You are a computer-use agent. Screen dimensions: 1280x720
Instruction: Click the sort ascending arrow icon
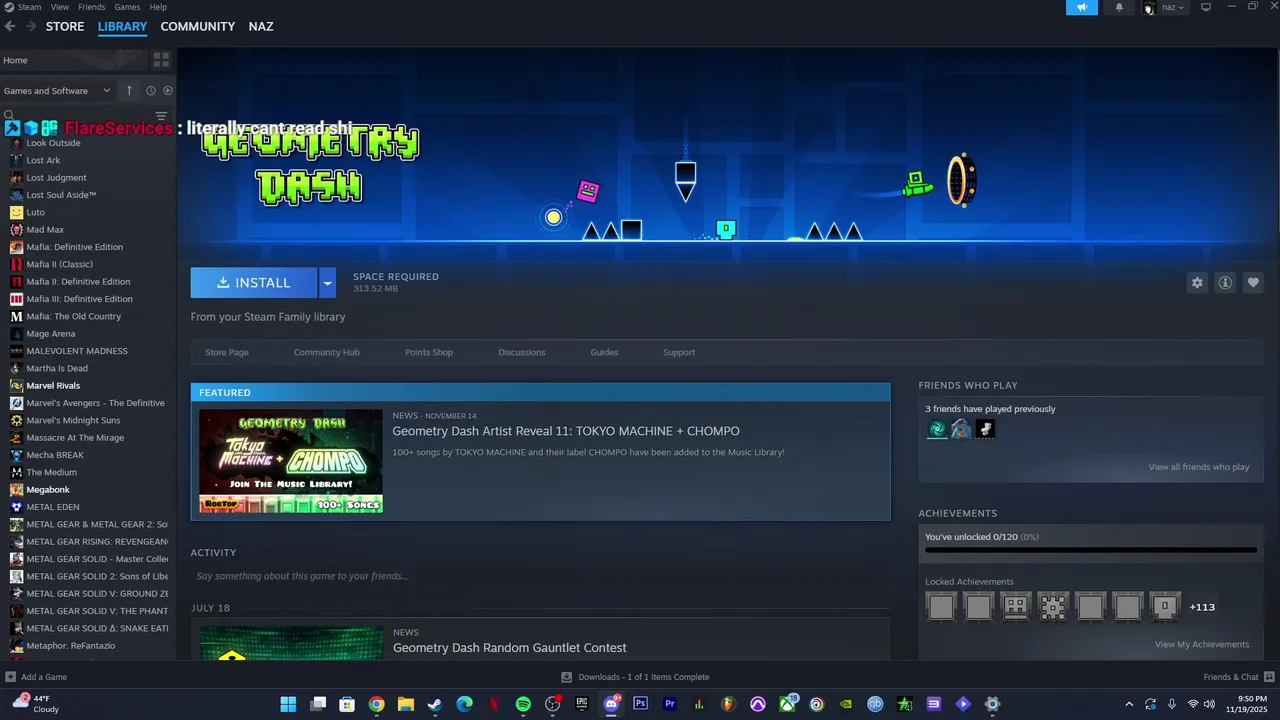click(129, 91)
